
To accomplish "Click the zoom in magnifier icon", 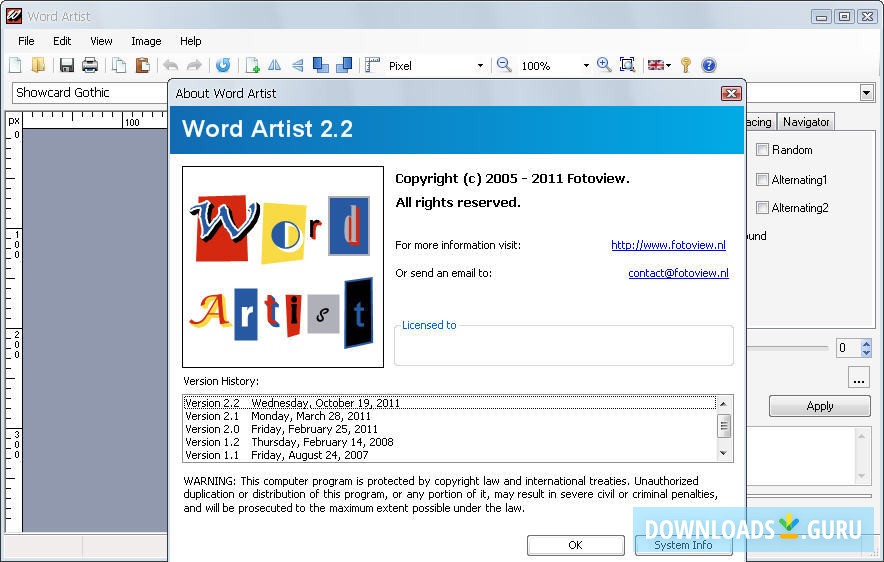I will click(x=604, y=65).
